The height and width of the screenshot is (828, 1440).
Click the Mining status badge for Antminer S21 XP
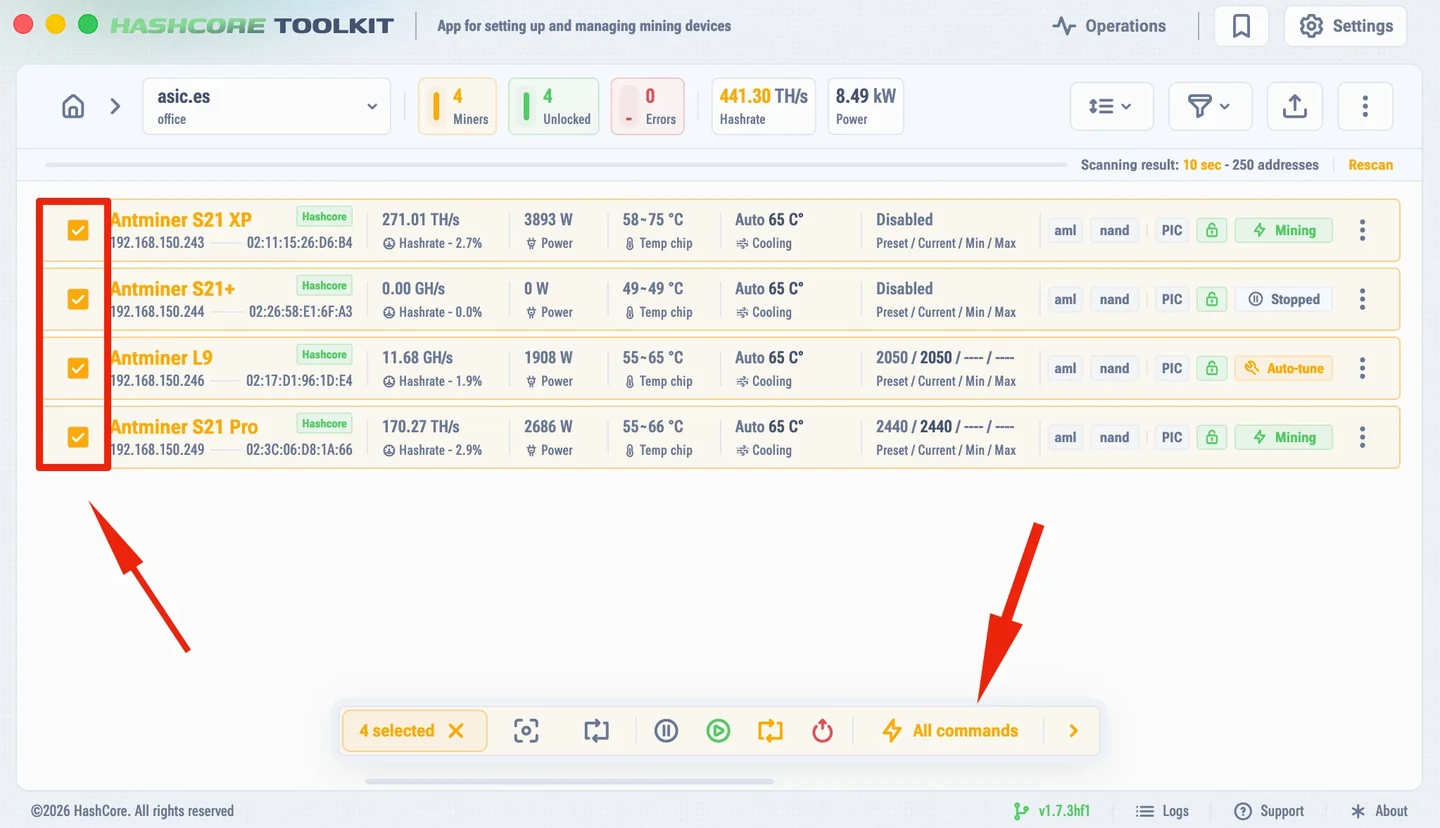tap(1284, 230)
